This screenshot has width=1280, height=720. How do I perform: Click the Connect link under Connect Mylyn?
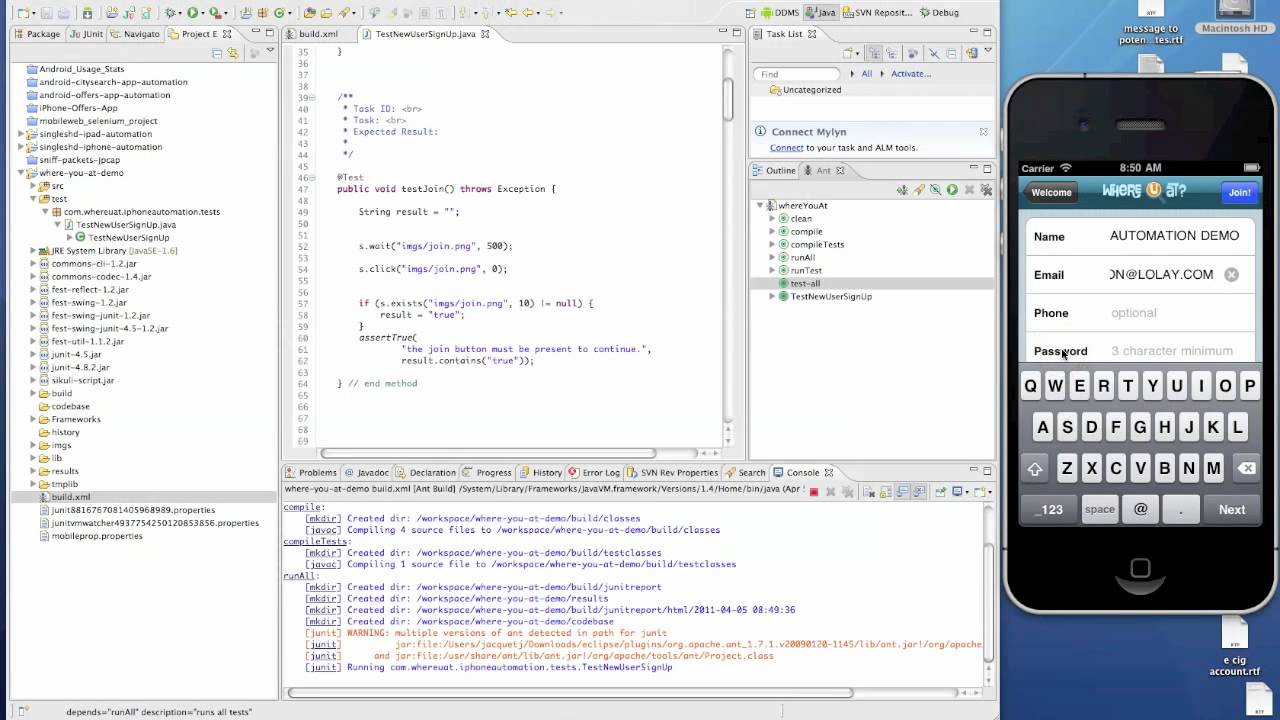coord(787,148)
